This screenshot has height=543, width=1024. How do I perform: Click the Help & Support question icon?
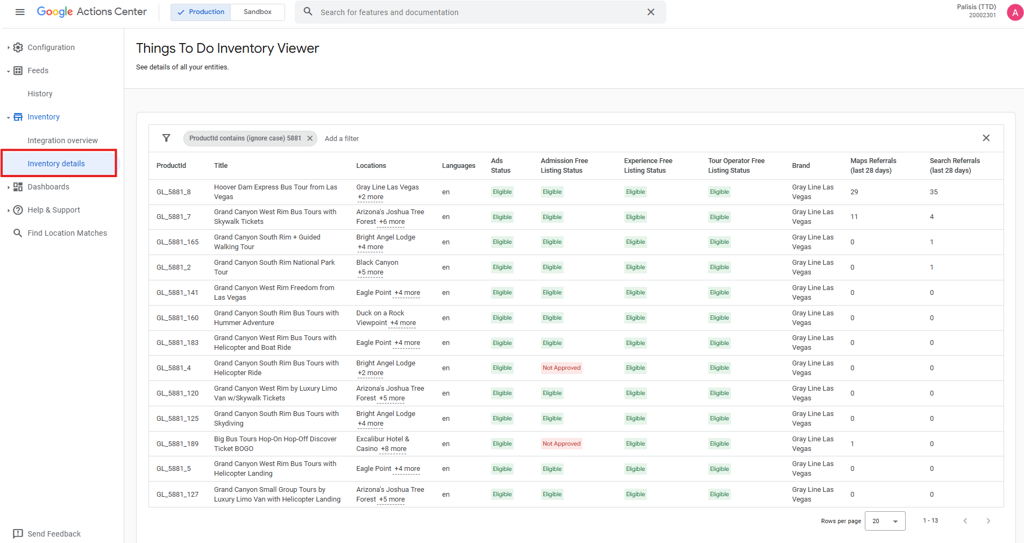18,210
